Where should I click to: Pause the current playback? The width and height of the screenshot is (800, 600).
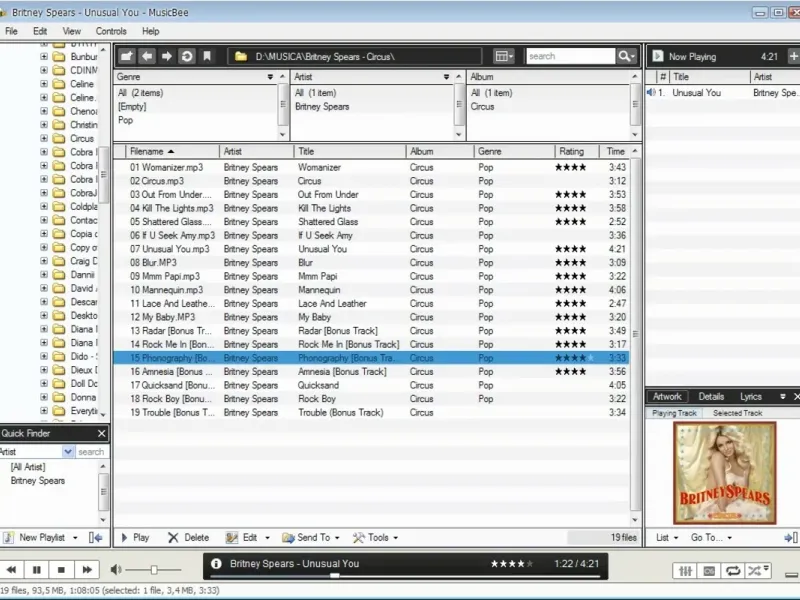pyautogui.click(x=36, y=569)
